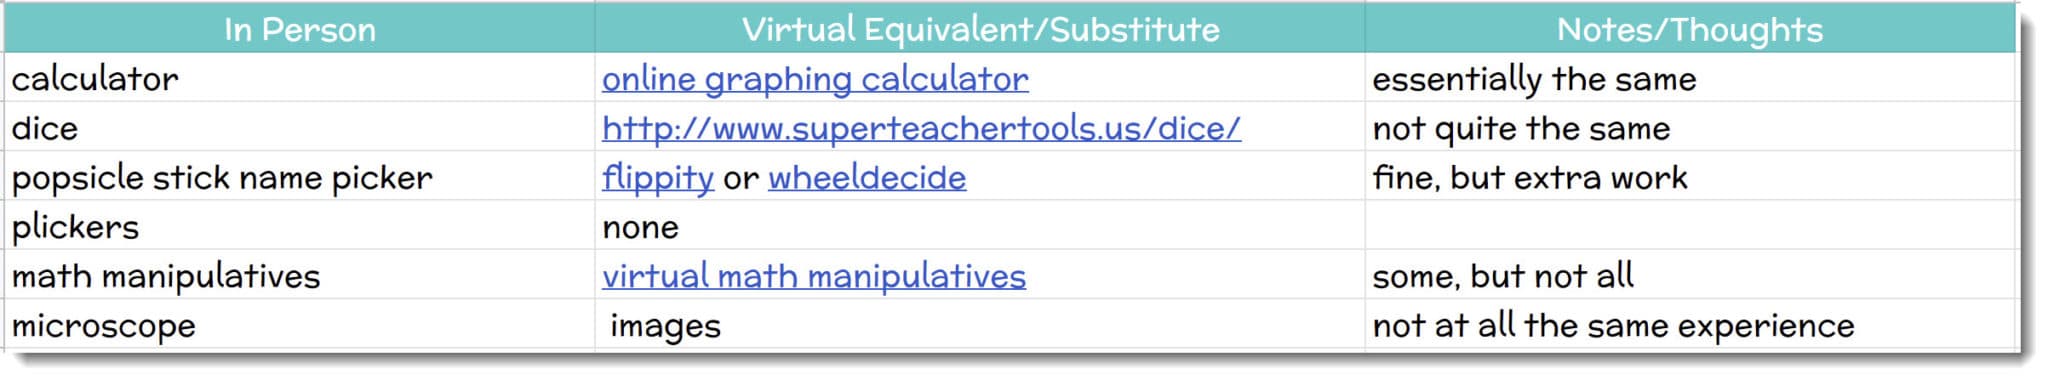Select the images cell
Viewport: 2048px width, 380px height.
pos(980,324)
